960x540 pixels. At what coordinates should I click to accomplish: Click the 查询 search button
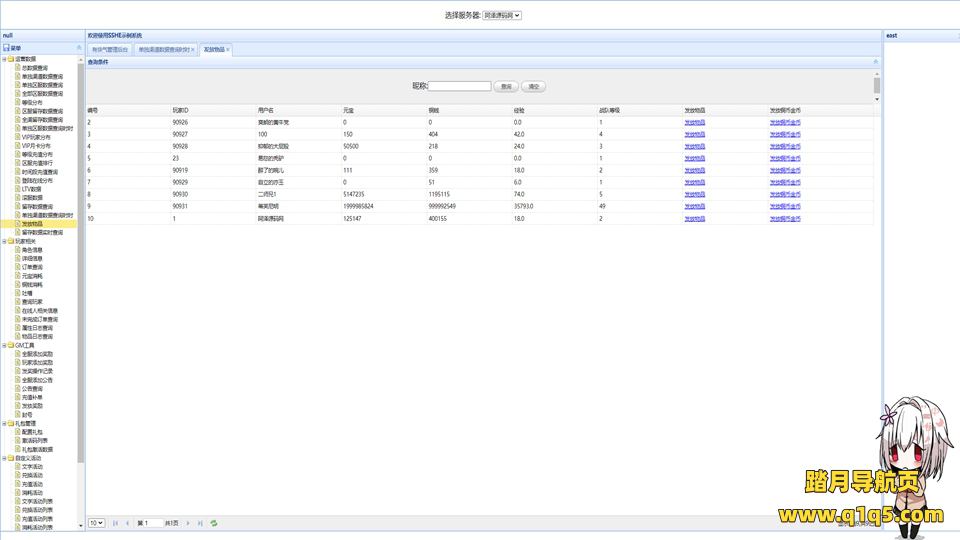[507, 87]
